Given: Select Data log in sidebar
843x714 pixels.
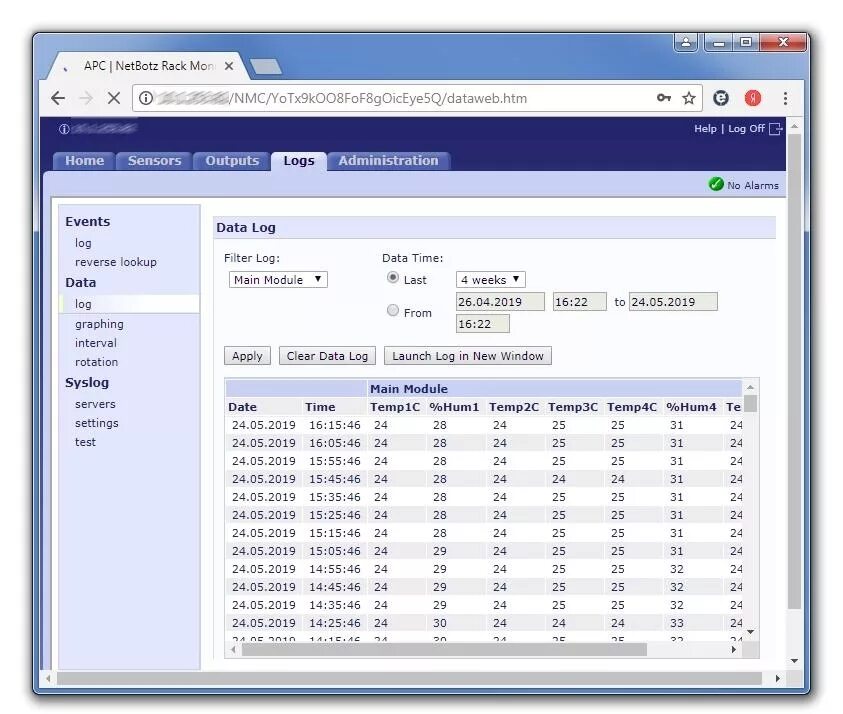Looking at the screenshot, I should point(83,304).
